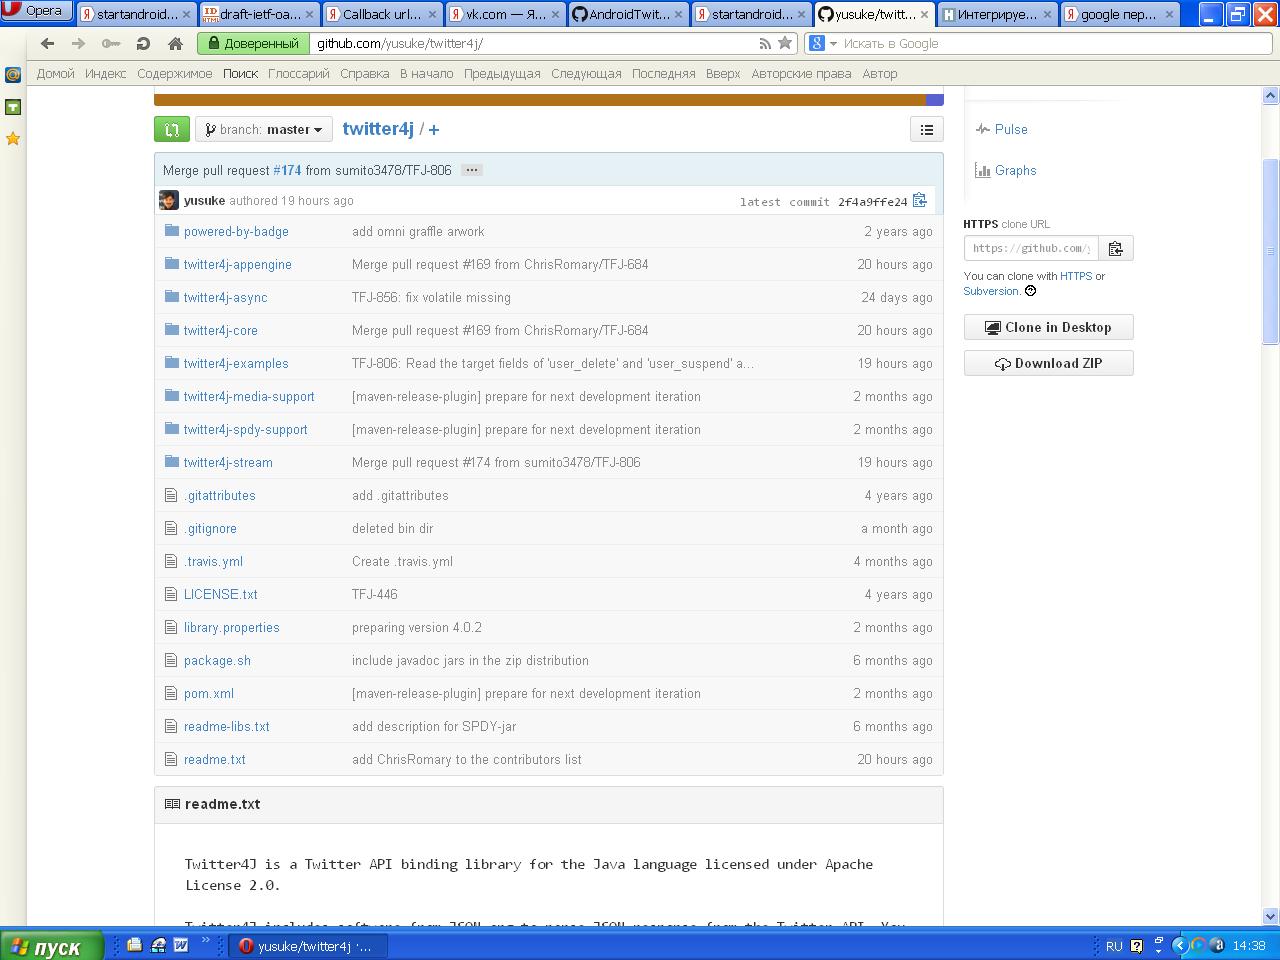The height and width of the screenshot is (960, 1280).
Task: Open the branch master dropdown
Action: pos(264,129)
